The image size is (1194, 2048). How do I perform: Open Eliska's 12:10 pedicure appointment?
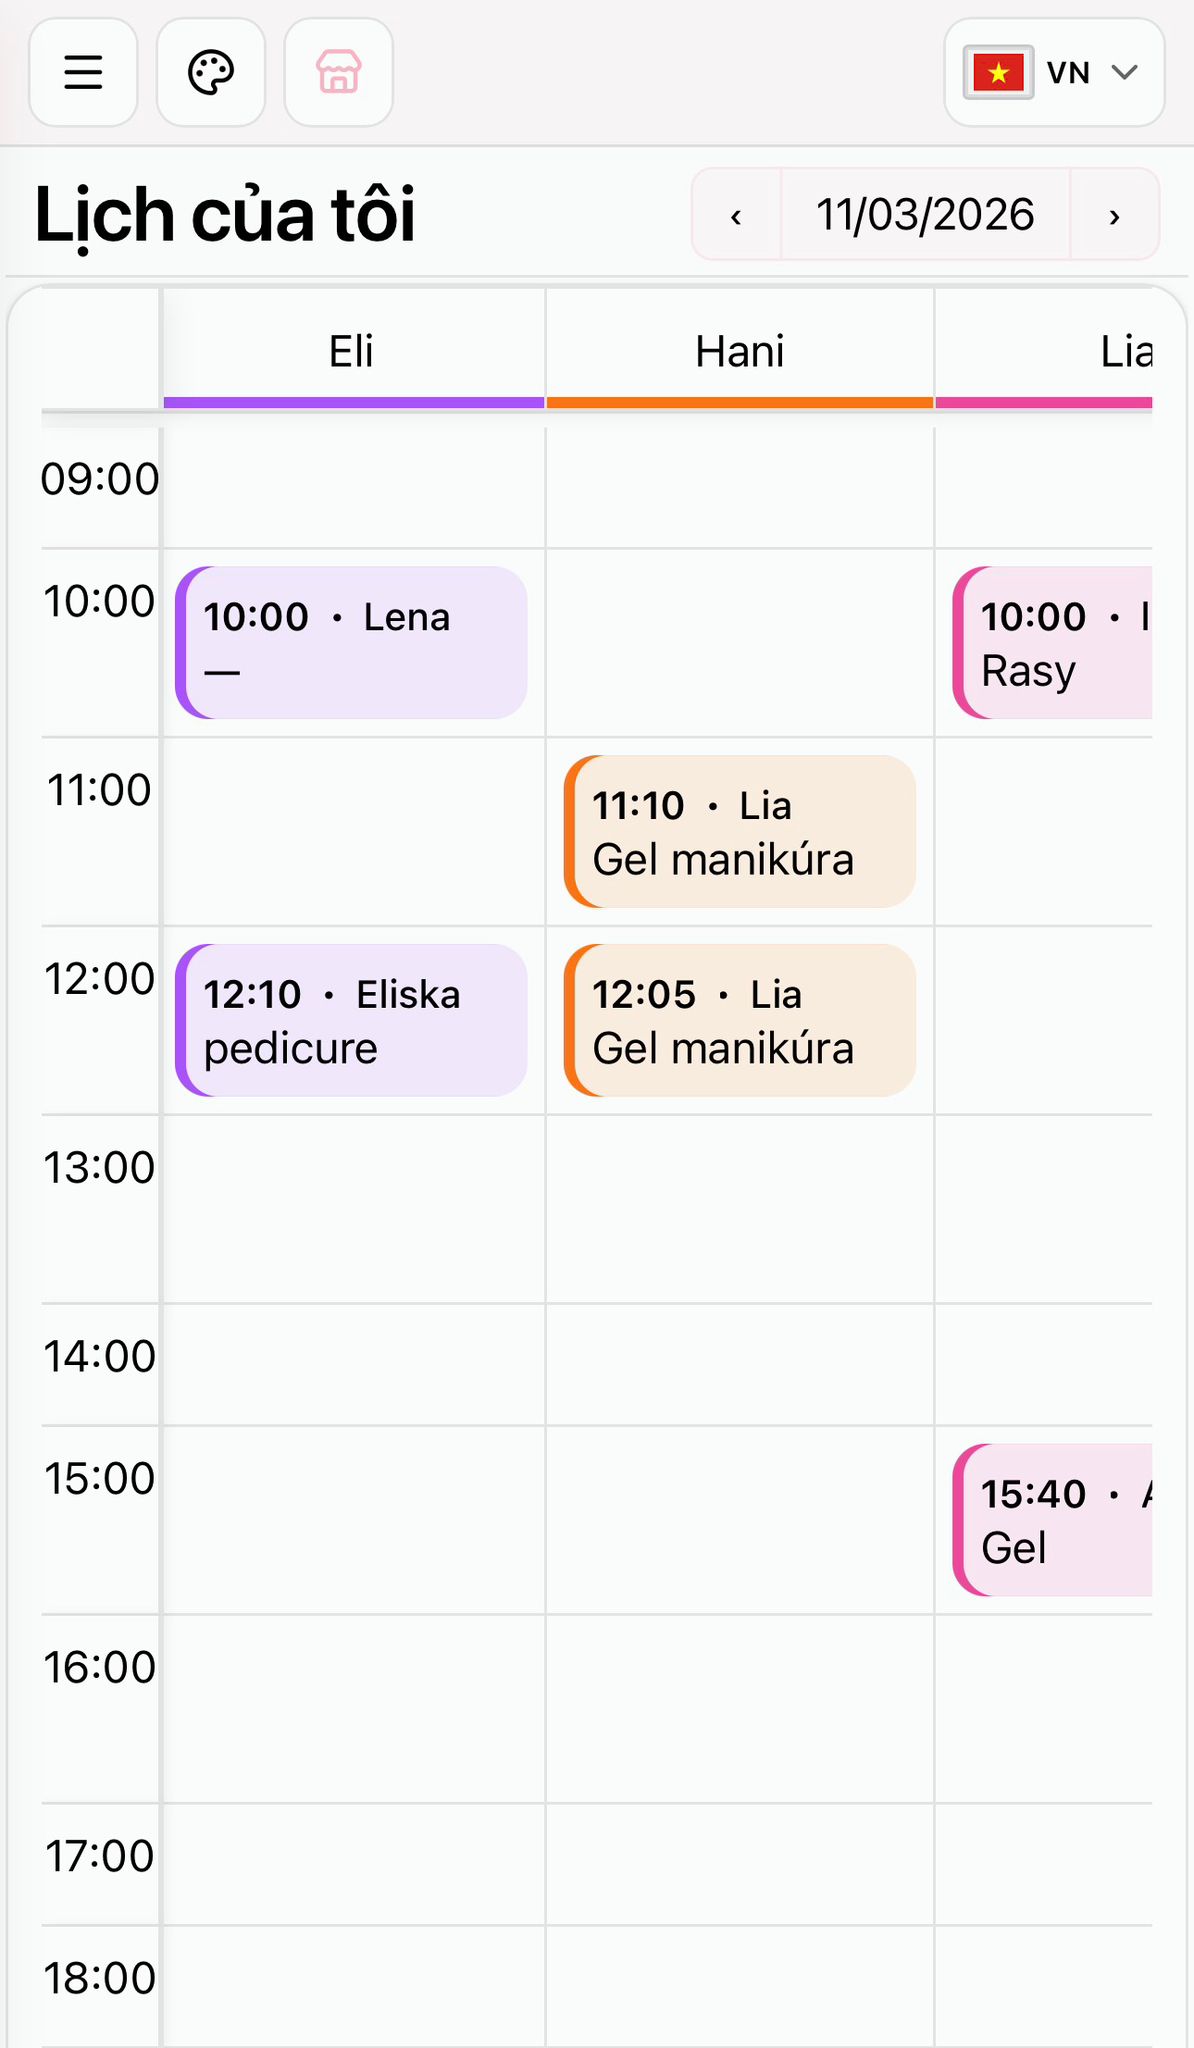tap(352, 1020)
